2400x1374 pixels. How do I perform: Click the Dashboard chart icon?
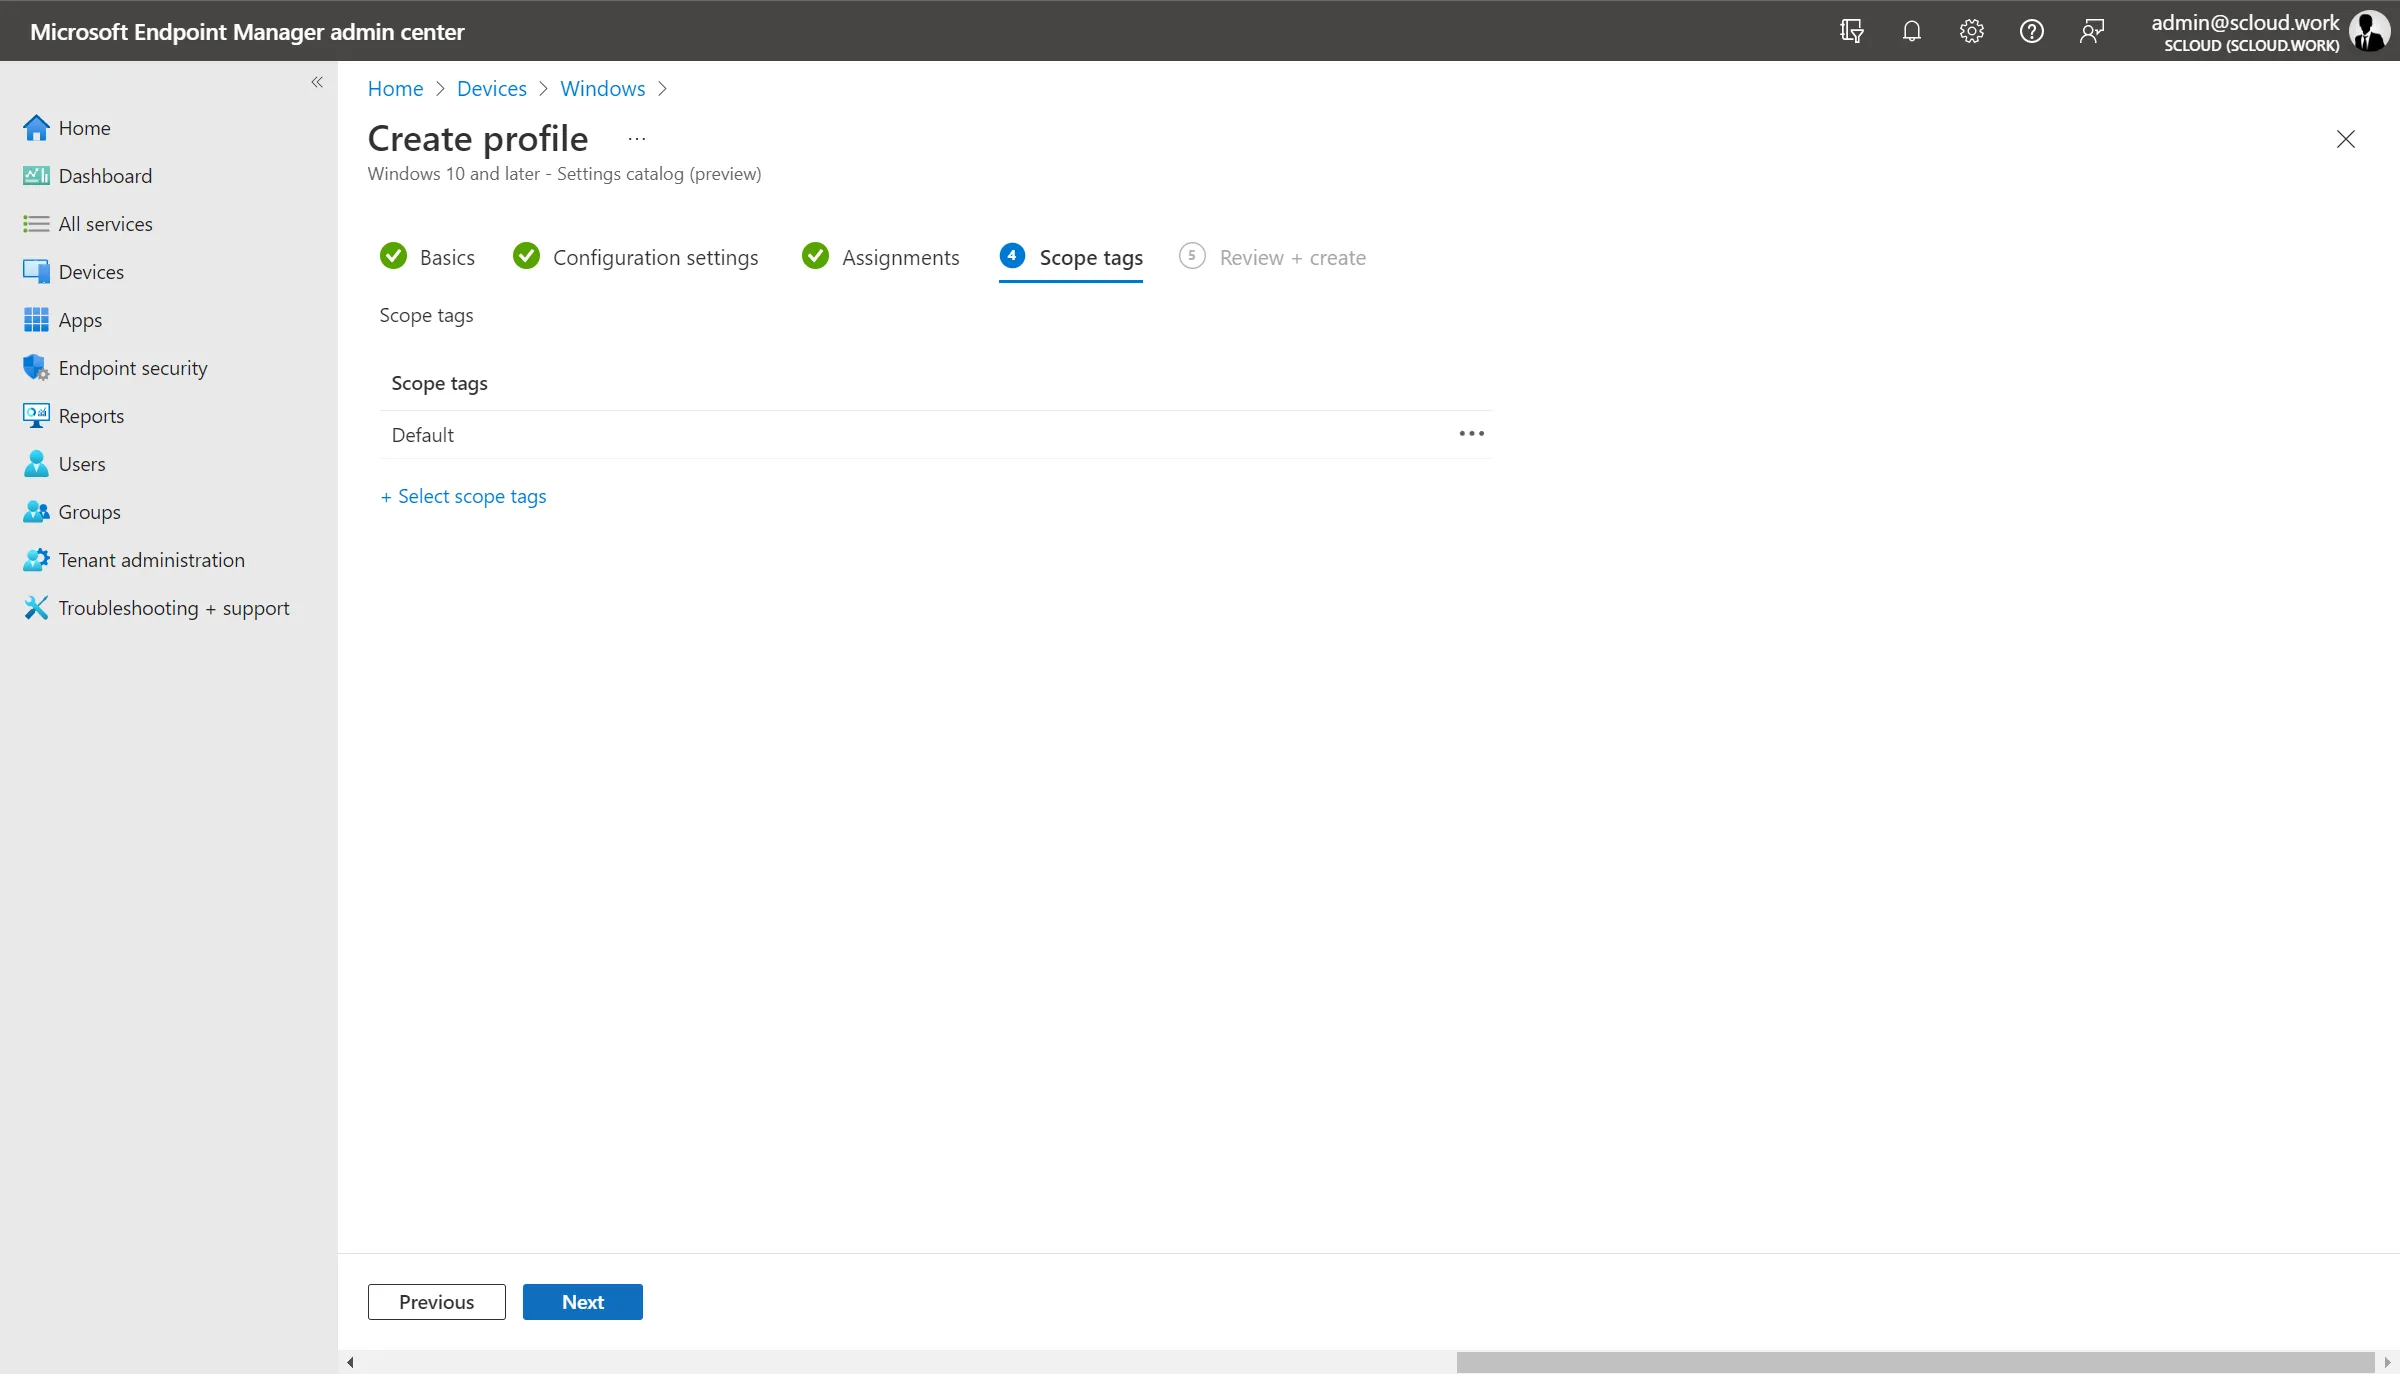coord(36,176)
